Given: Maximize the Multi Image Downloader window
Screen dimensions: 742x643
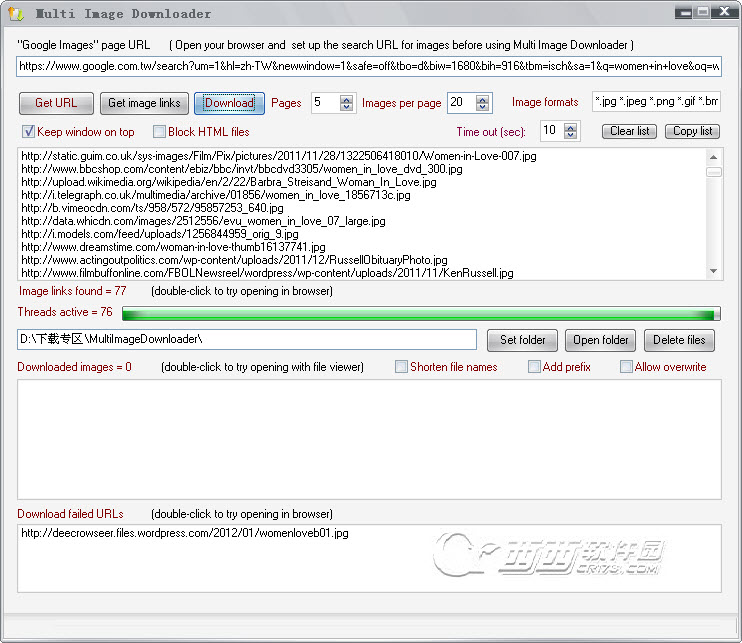Looking at the screenshot, I should (703, 12).
